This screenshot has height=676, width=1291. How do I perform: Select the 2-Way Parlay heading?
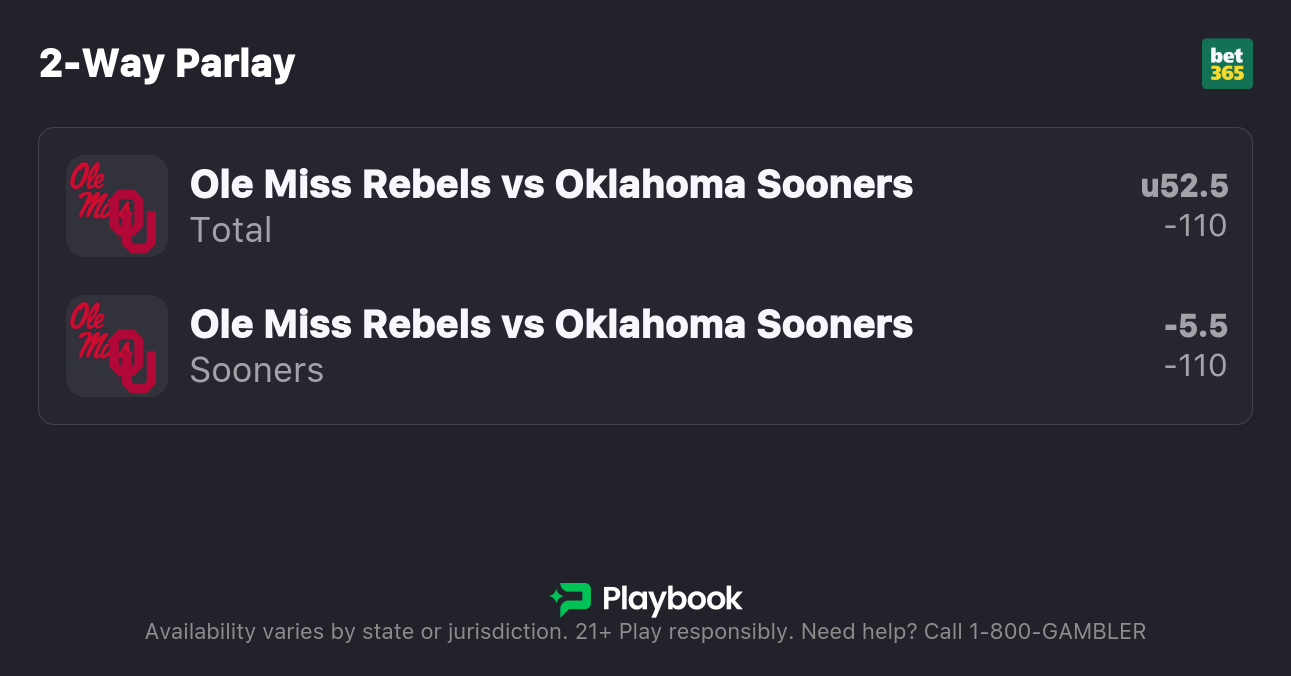click(167, 64)
